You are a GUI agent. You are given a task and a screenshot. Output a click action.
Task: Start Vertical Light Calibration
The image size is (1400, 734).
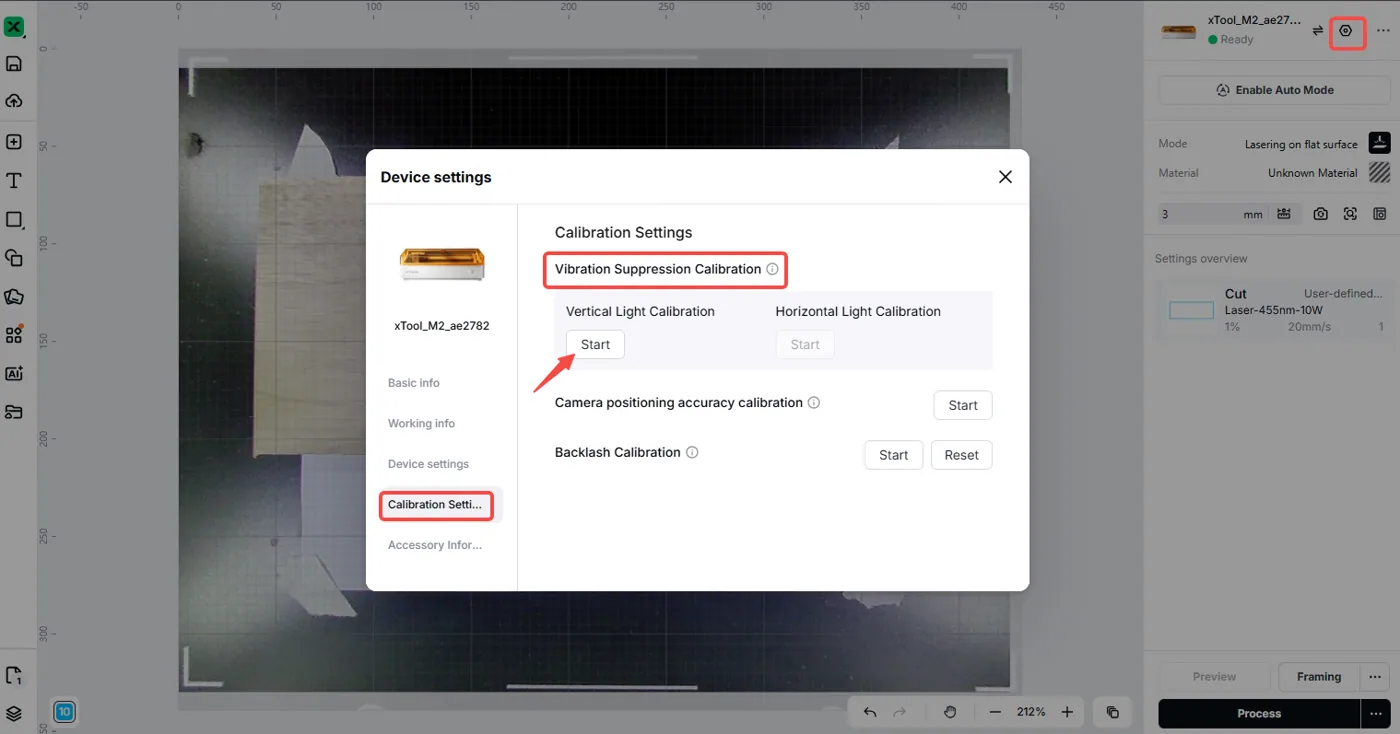(595, 344)
